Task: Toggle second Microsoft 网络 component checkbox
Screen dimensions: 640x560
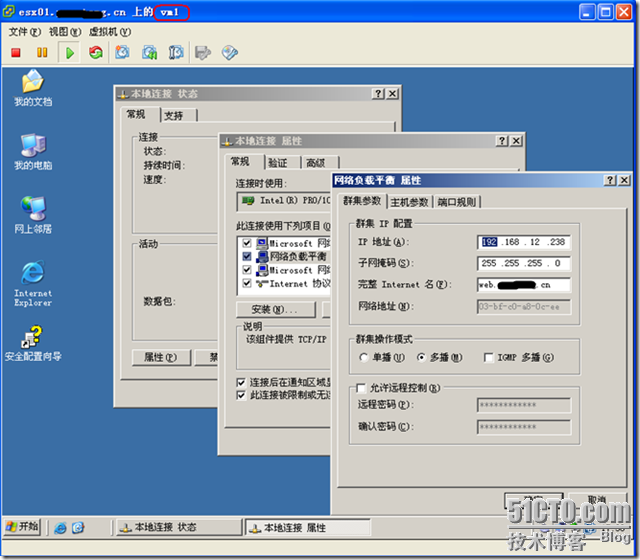Action: pos(247,270)
